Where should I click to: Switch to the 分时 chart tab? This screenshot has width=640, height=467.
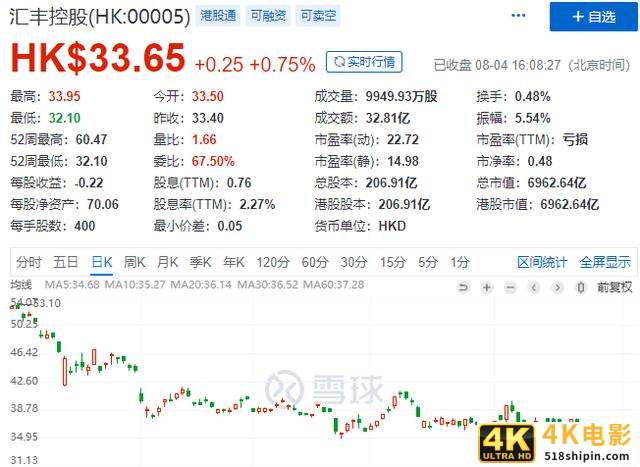29,262
